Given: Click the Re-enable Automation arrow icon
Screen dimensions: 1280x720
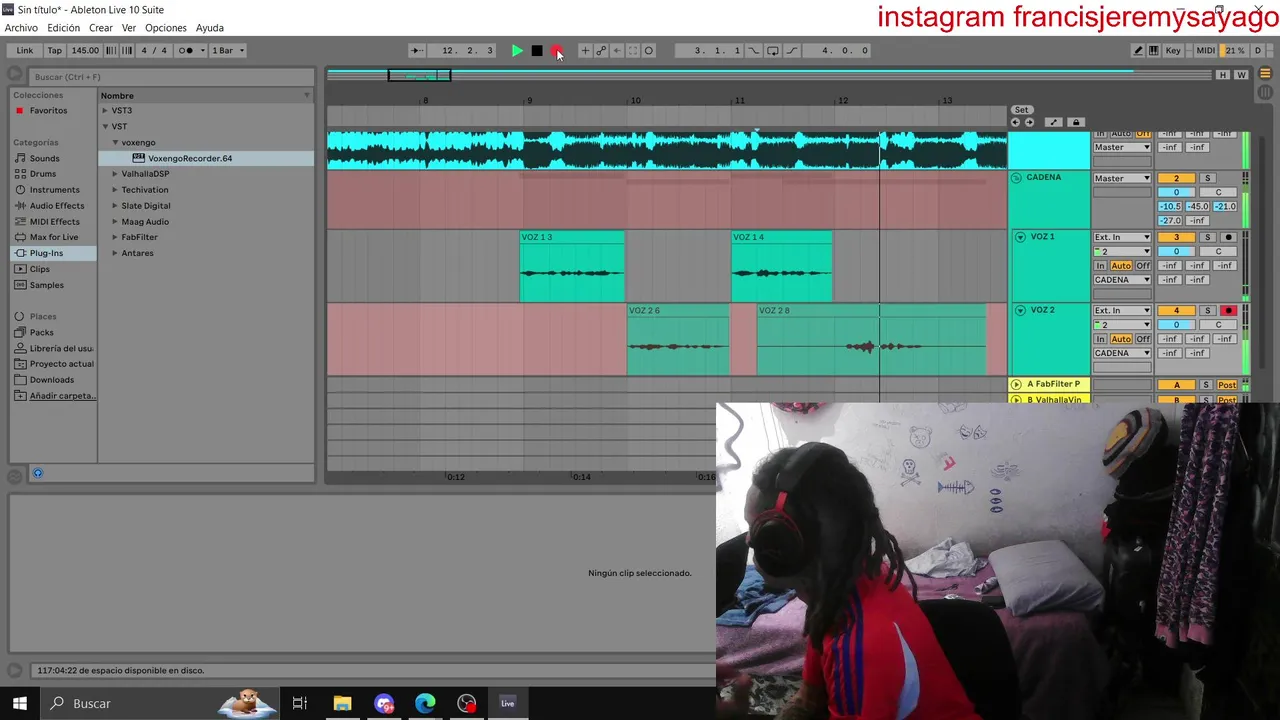Looking at the screenshot, I should pyautogui.click(x=617, y=51).
